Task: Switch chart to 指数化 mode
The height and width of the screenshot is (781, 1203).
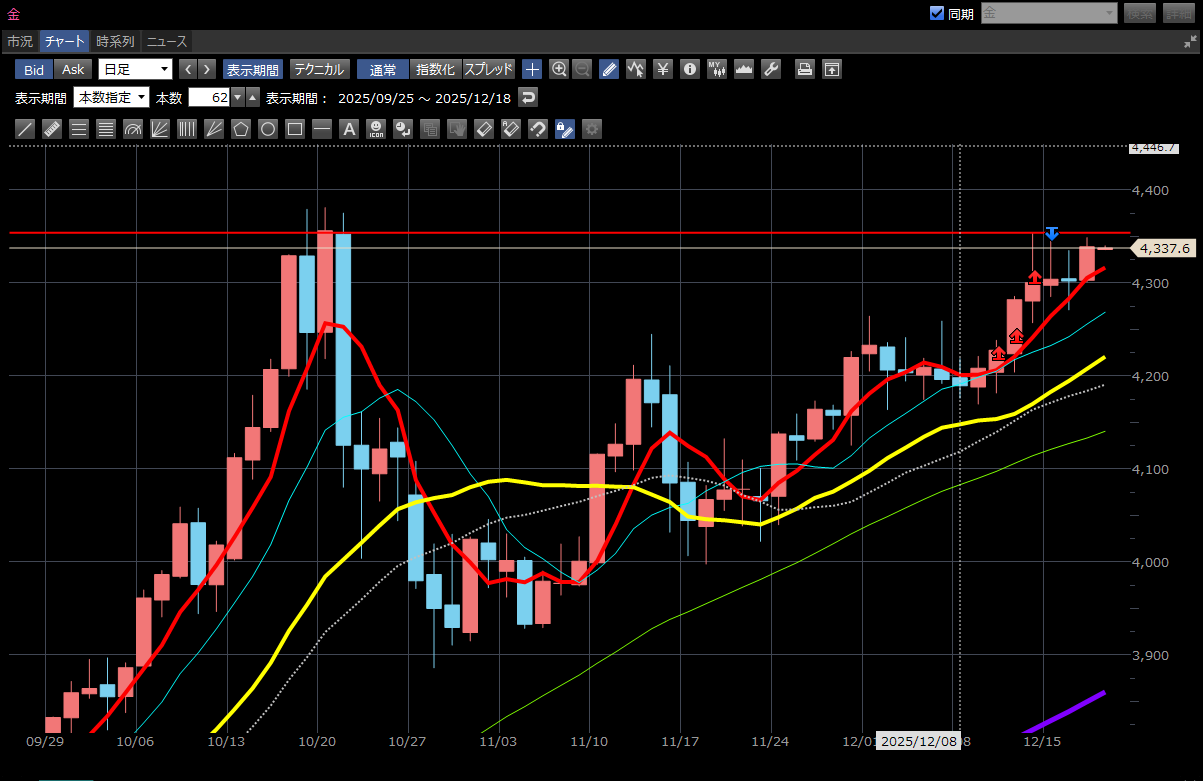Action: click(435, 69)
